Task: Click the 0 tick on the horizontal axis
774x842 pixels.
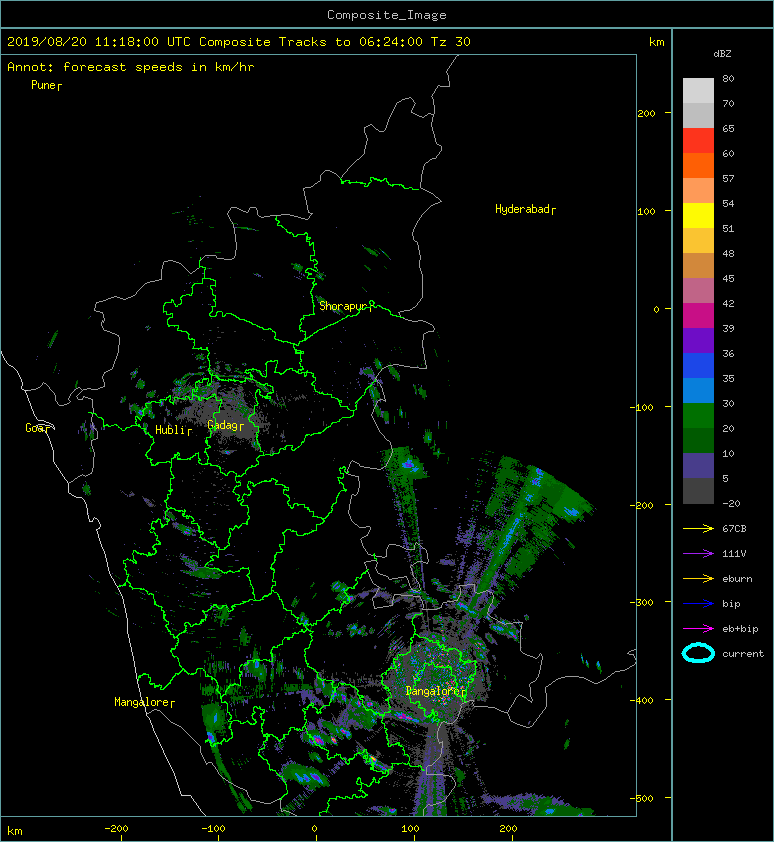Action: point(315,829)
